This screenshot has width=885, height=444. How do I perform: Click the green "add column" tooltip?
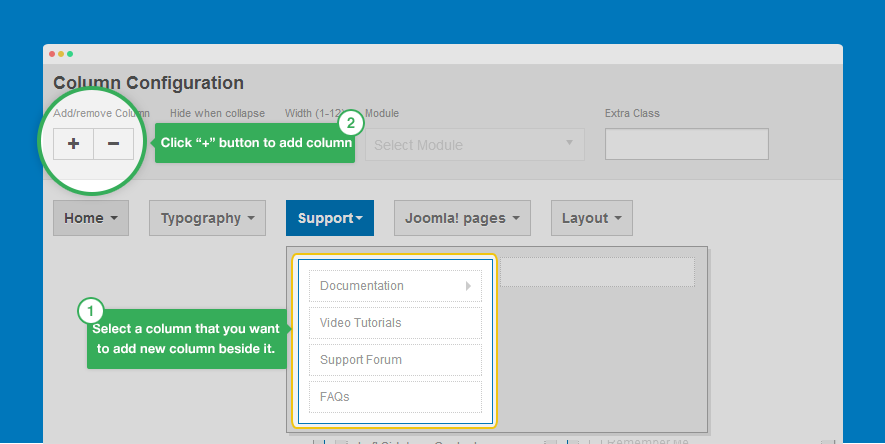(x=255, y=143)
